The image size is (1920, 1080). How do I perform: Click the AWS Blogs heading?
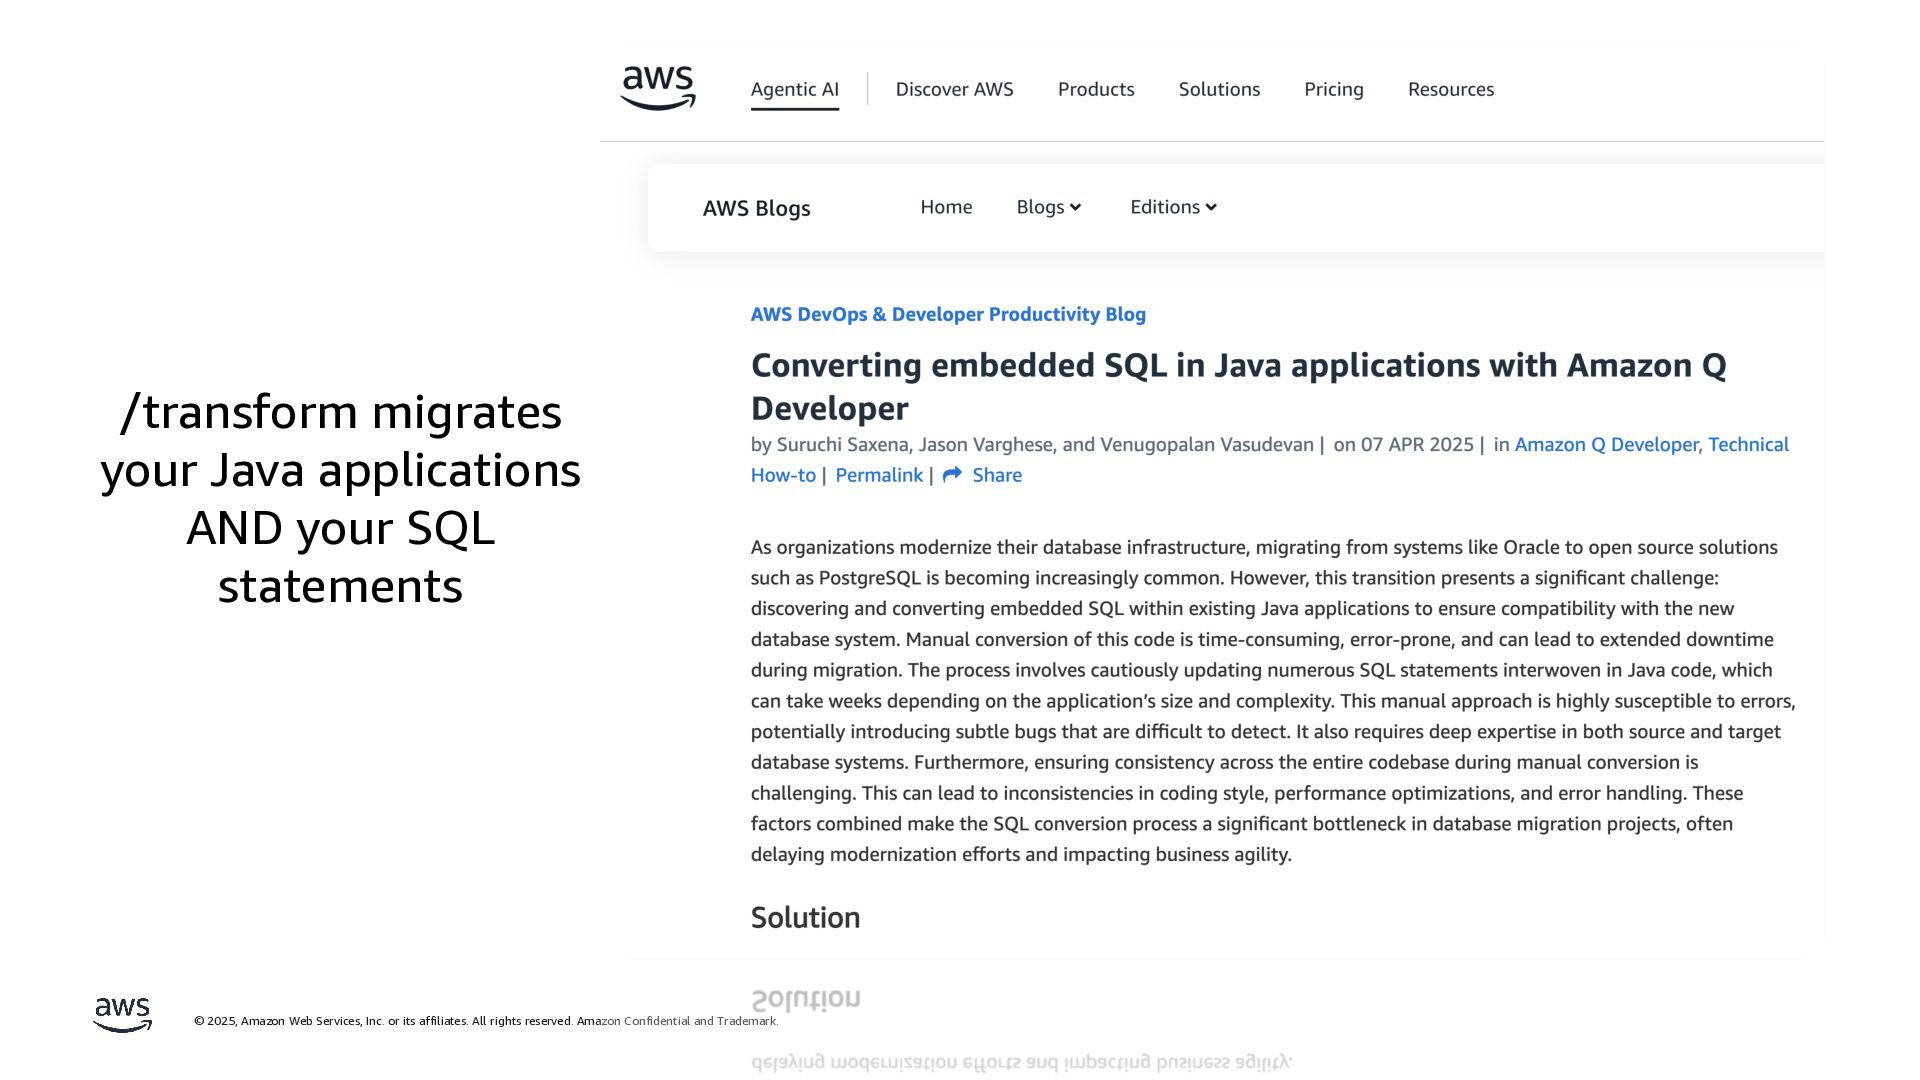point(756,208)
